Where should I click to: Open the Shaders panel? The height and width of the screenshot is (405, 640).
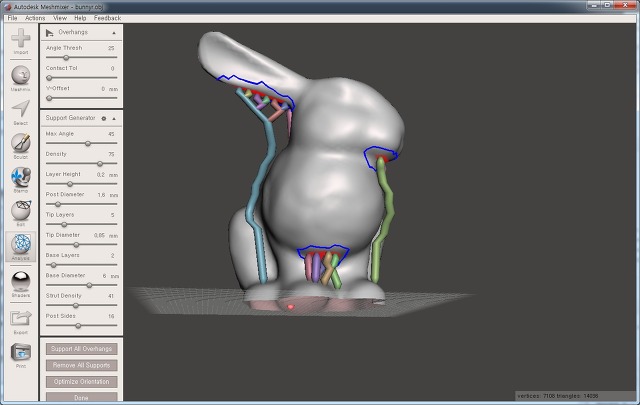click(20, 281)
